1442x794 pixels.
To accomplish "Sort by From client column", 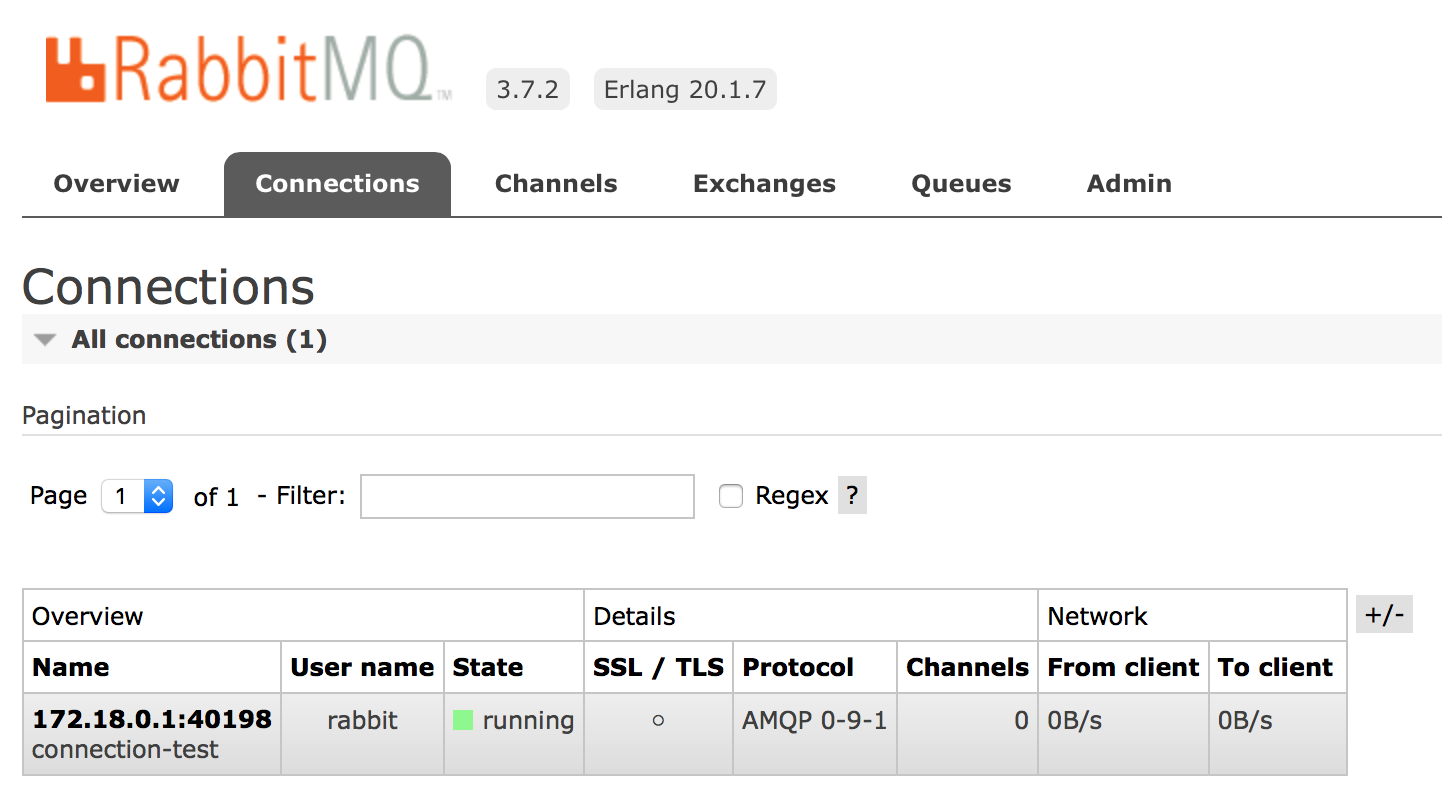I will pos(1123,667).
